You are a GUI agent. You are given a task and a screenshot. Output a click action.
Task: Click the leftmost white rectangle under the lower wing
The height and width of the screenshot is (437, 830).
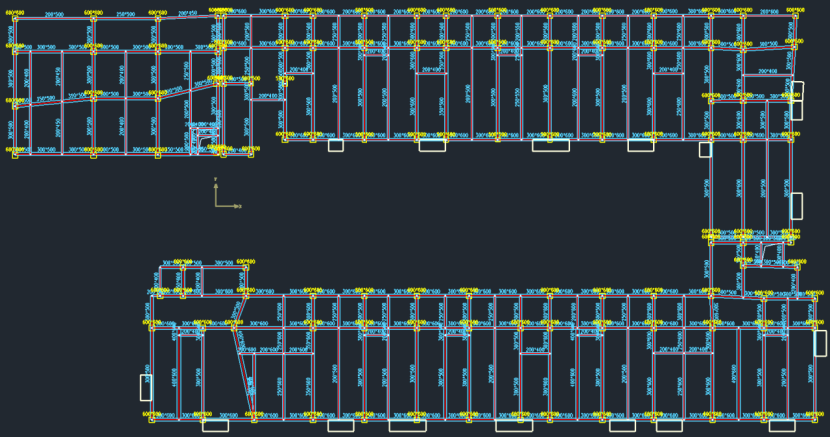pyautogui.click(x=215, y=425)
